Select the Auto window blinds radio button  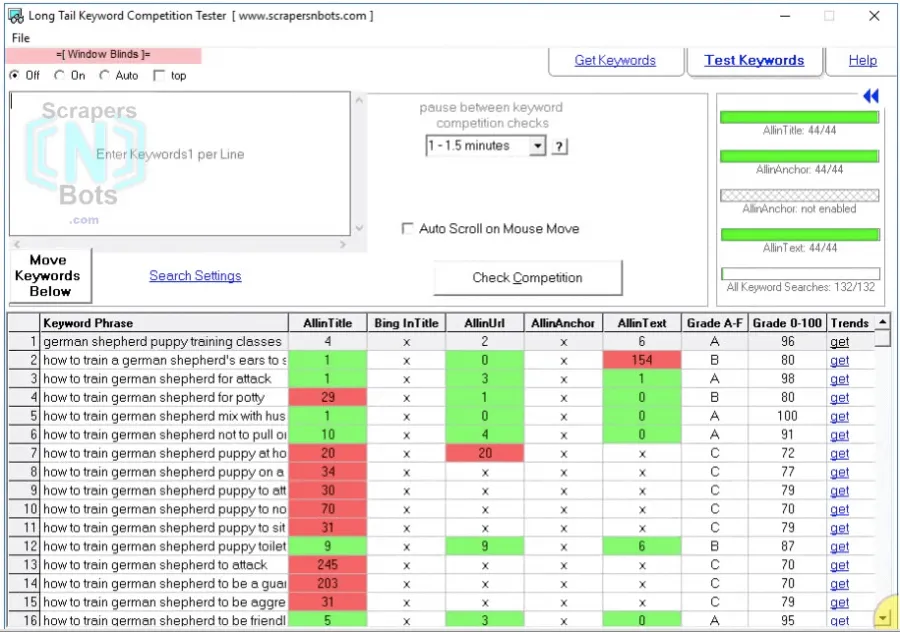(104, 75)
